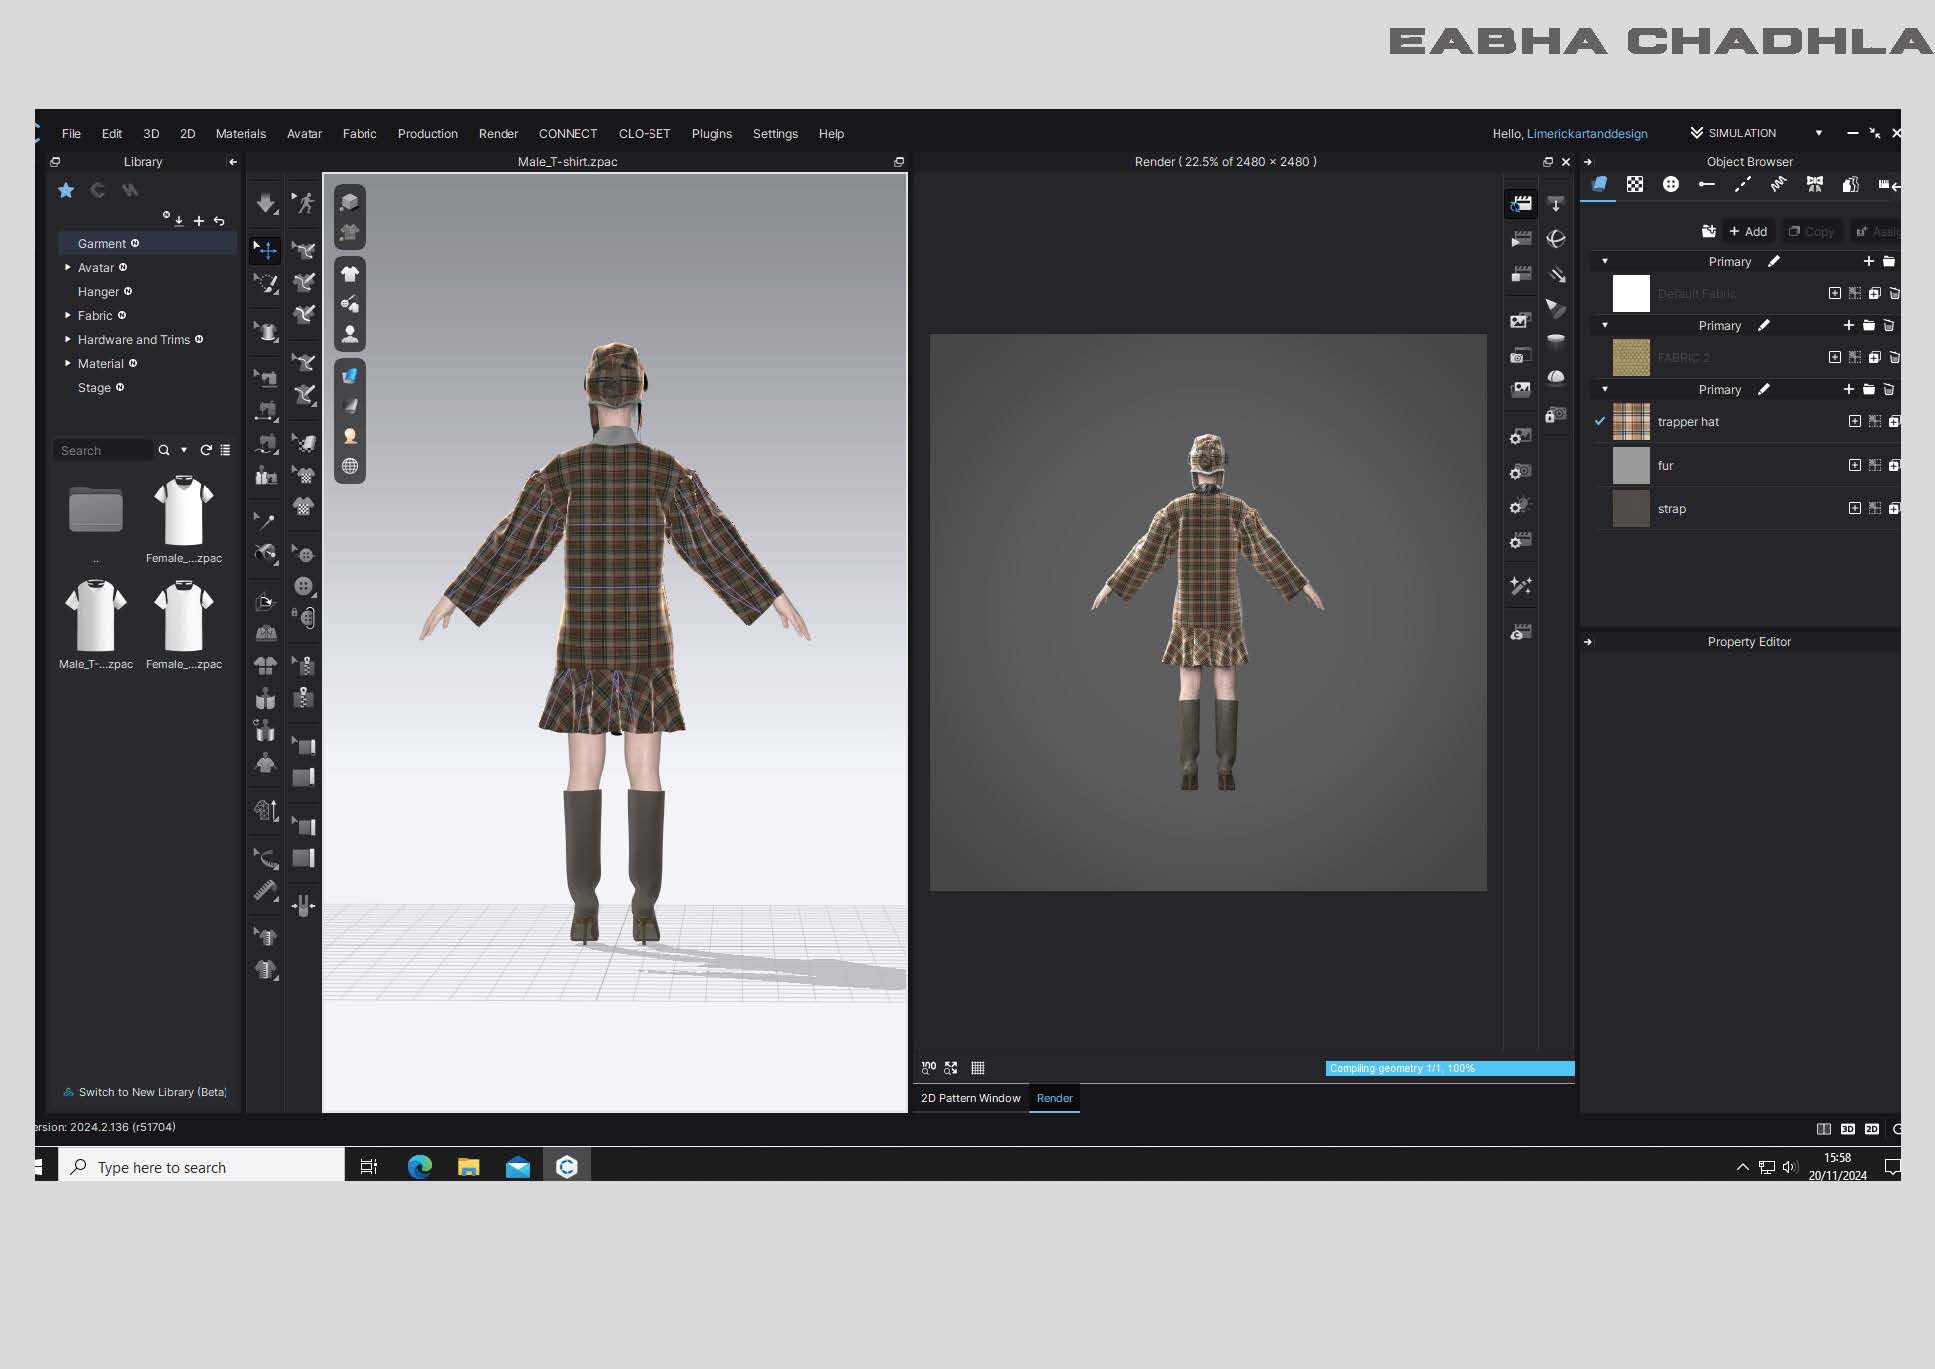Select the fur fabric grey swatch
Viewport: 1935px width, 1369px height.
1631,465
